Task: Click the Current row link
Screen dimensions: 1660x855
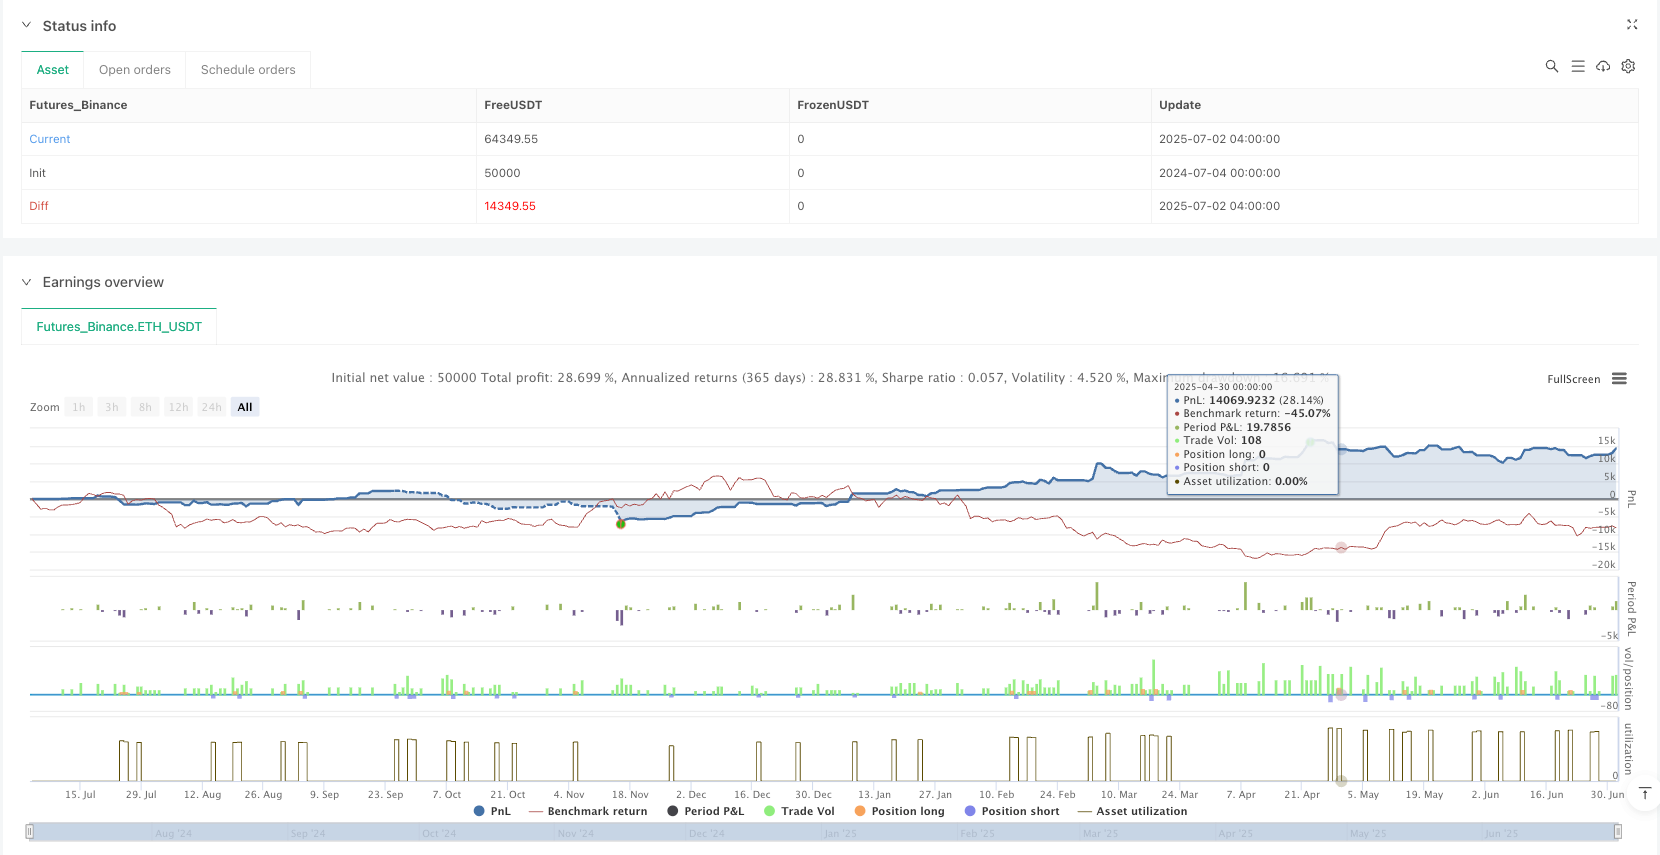Action: [50, 139]
